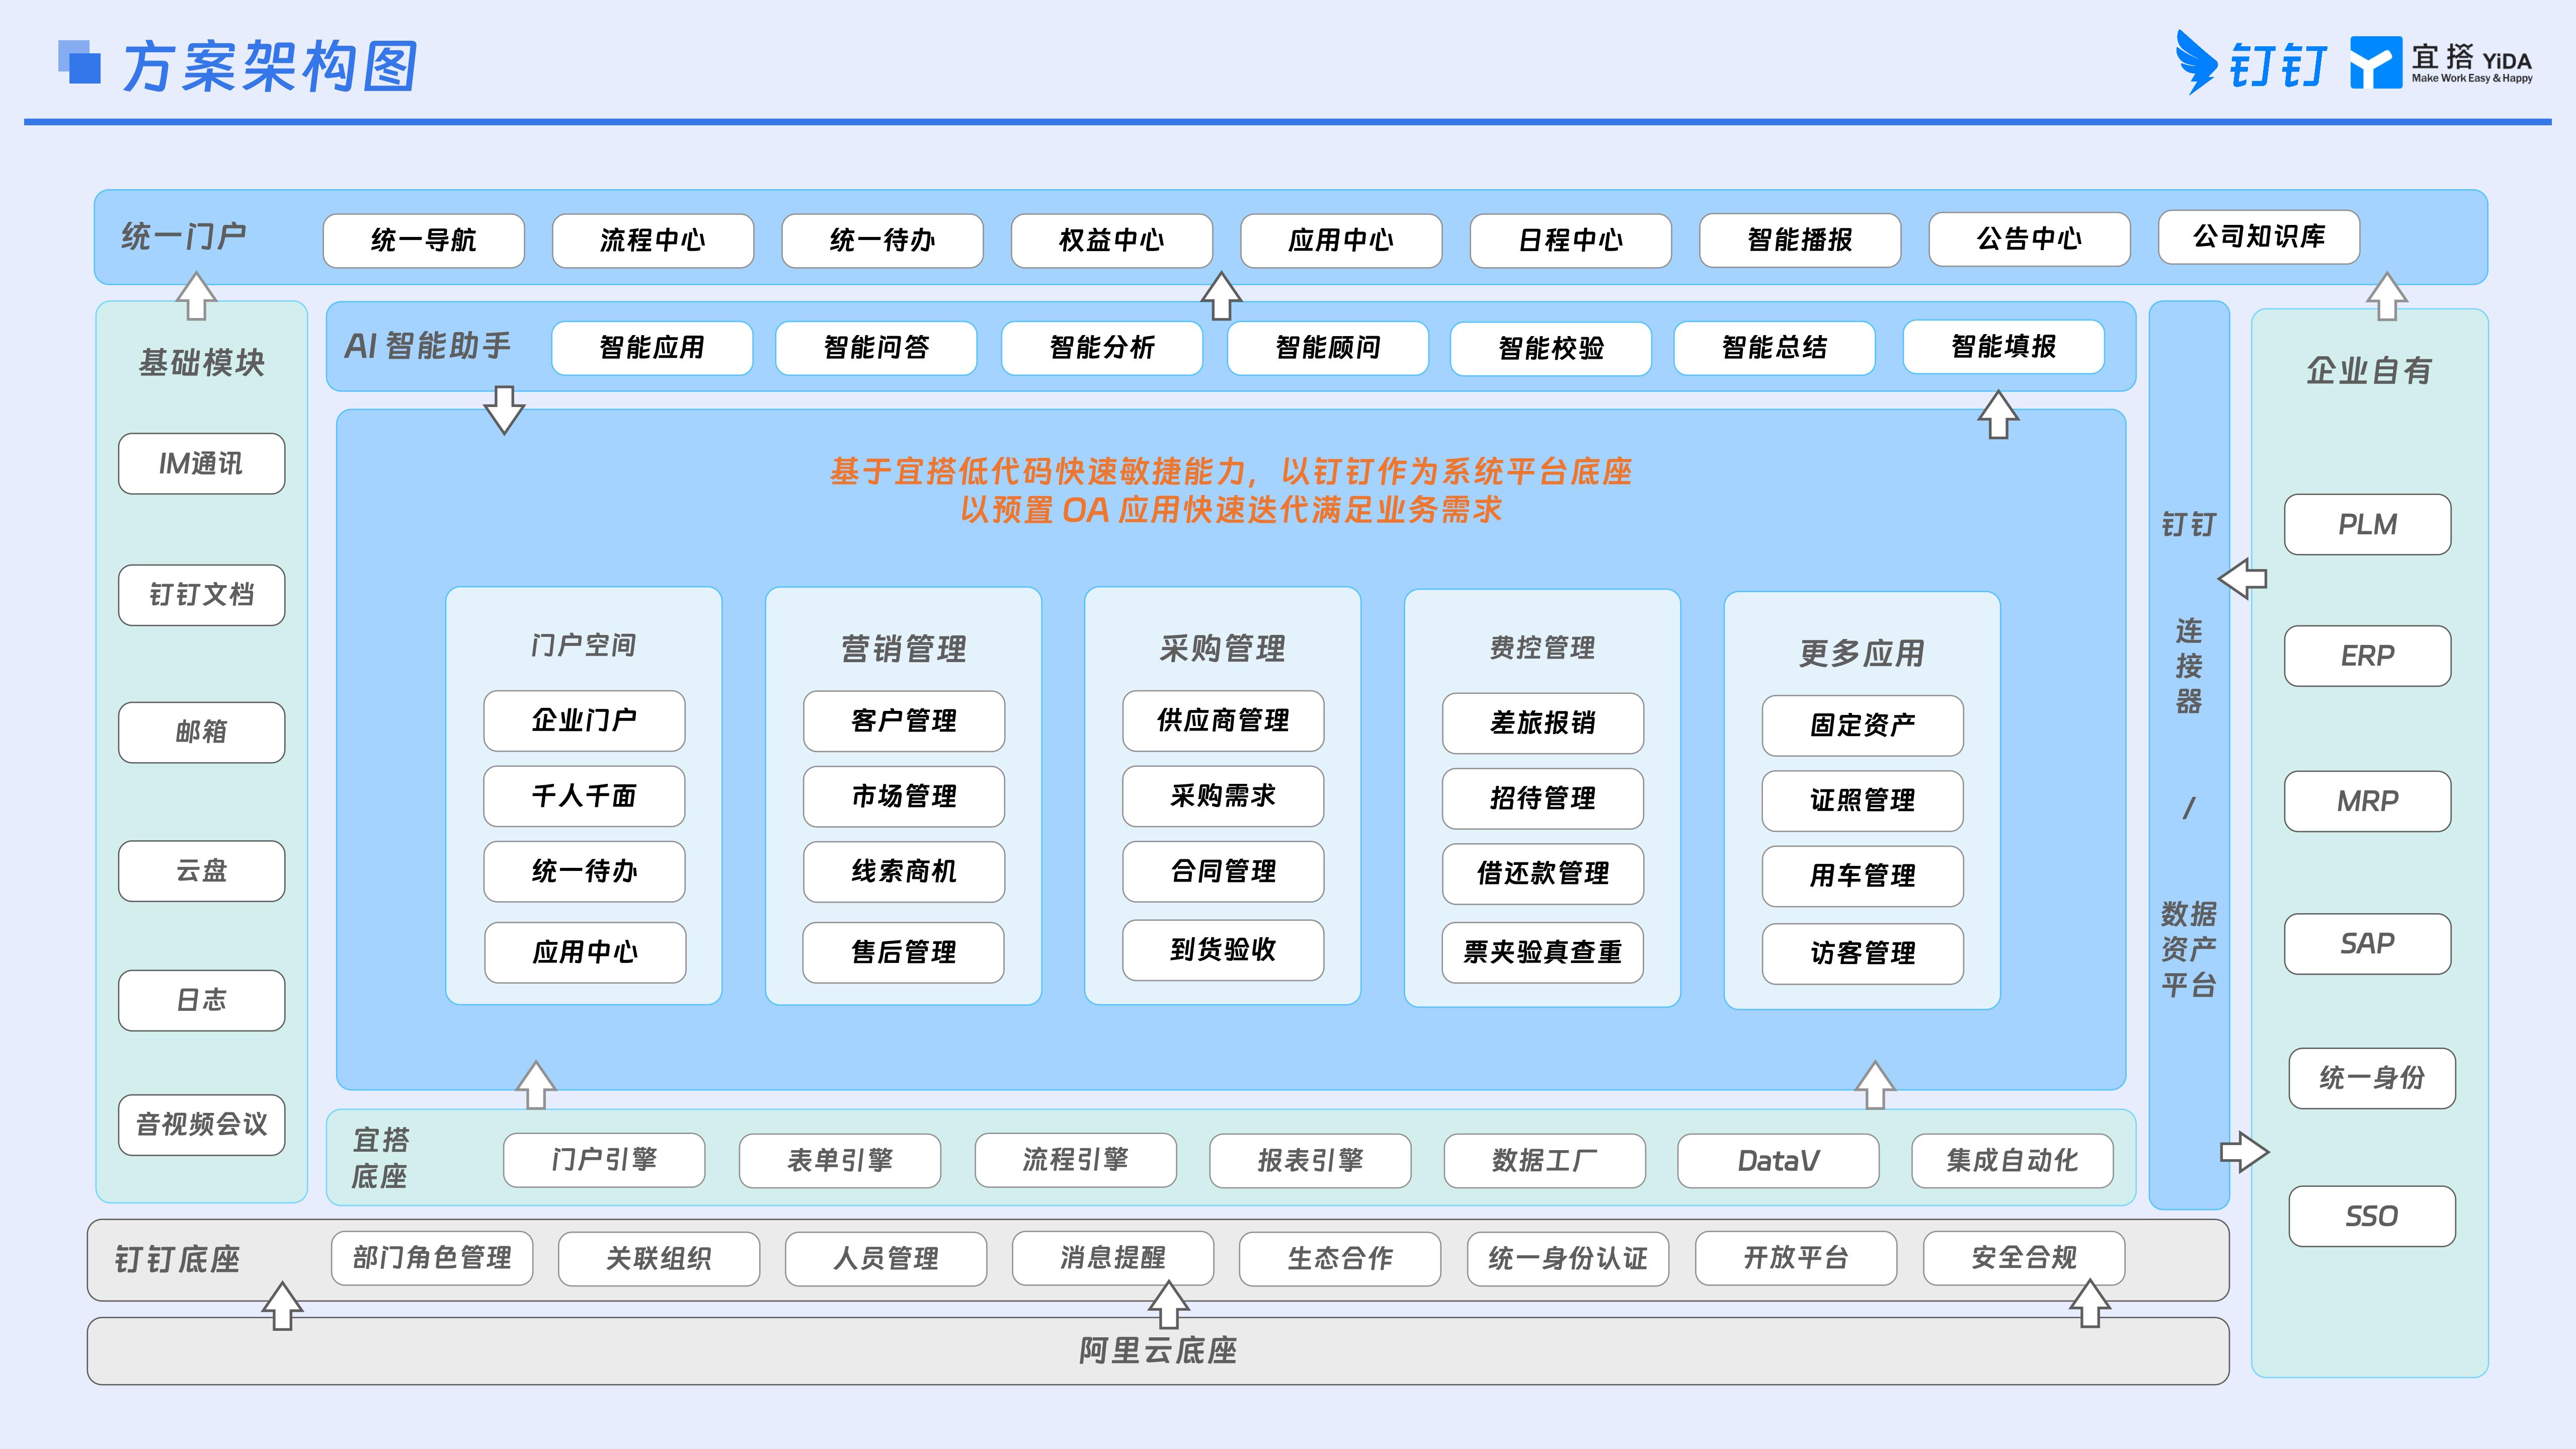Open the 智能问答 assistant box
The width and height of the screenshot is (2576, 1449).
pos(876,348)
